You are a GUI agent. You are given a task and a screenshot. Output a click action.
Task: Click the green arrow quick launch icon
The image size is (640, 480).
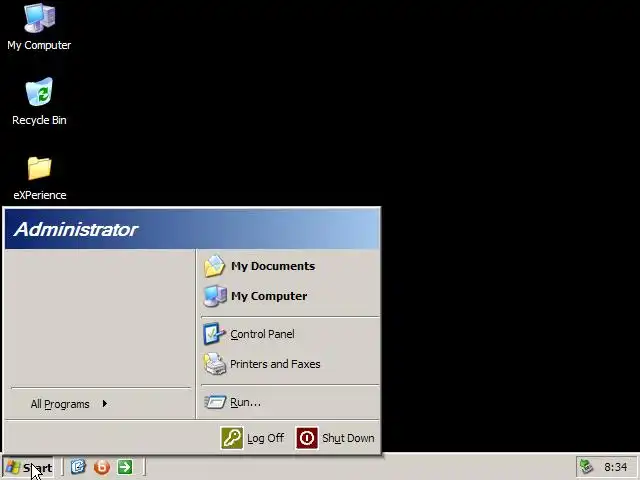click(125, 467)
